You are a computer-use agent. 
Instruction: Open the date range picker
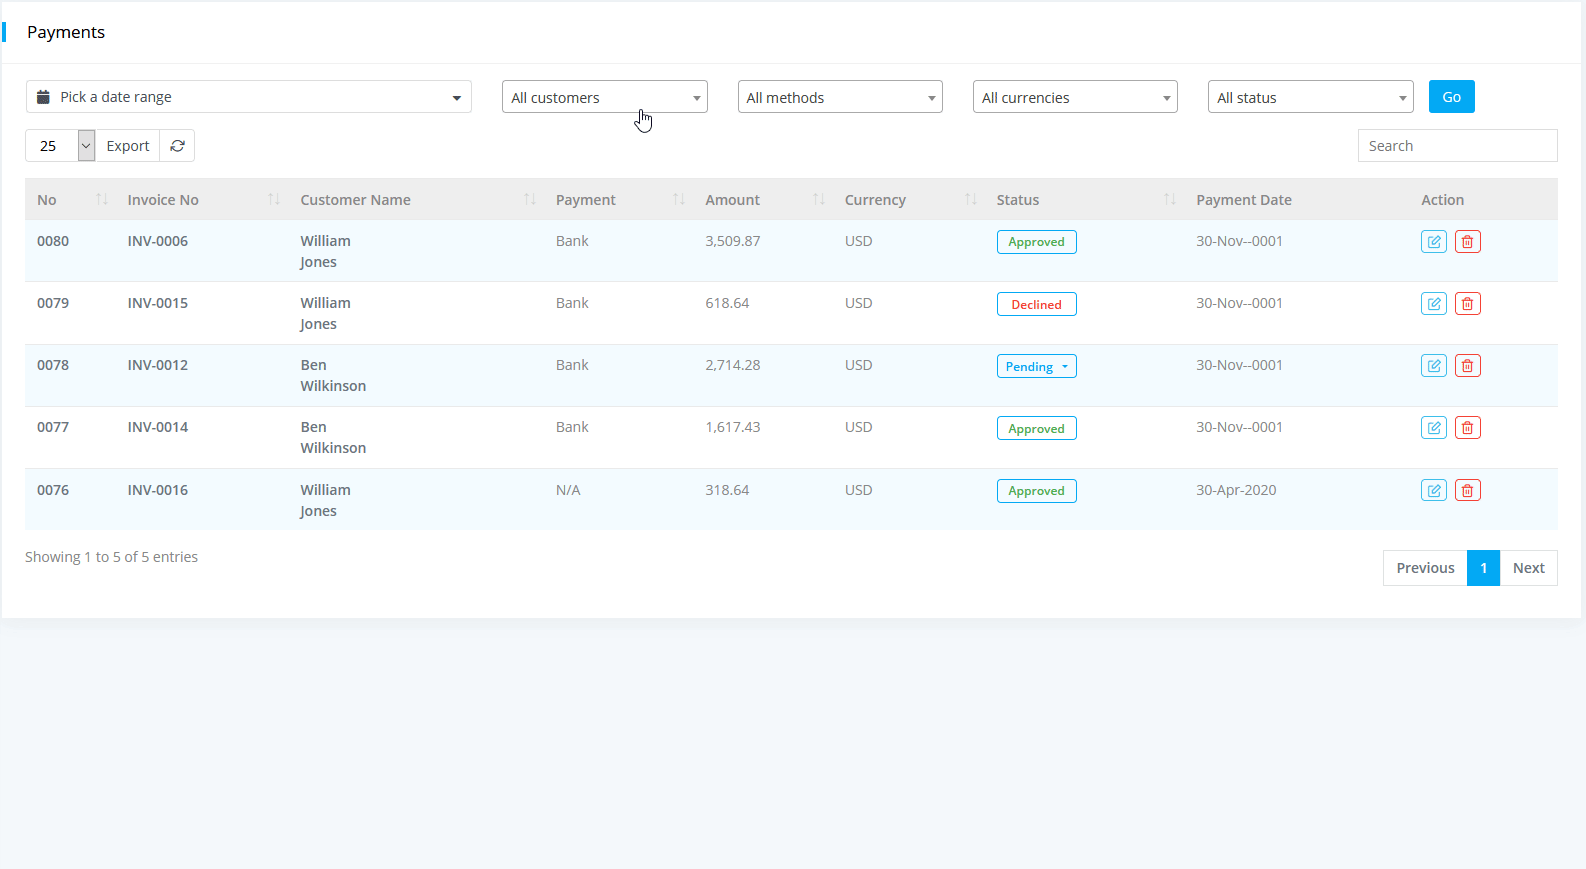[248, 97]
